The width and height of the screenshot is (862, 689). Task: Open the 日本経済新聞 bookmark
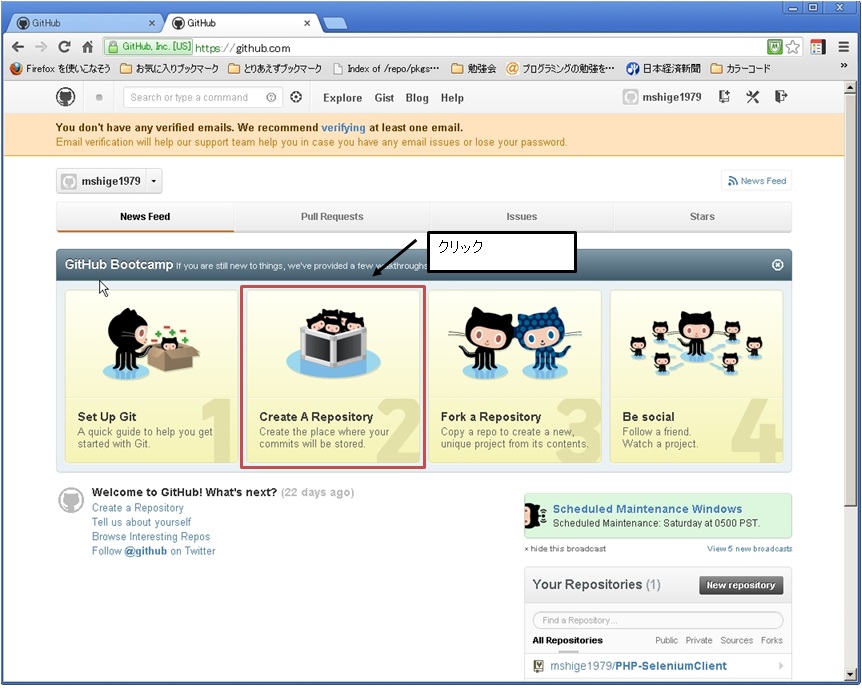pos(664,69)
